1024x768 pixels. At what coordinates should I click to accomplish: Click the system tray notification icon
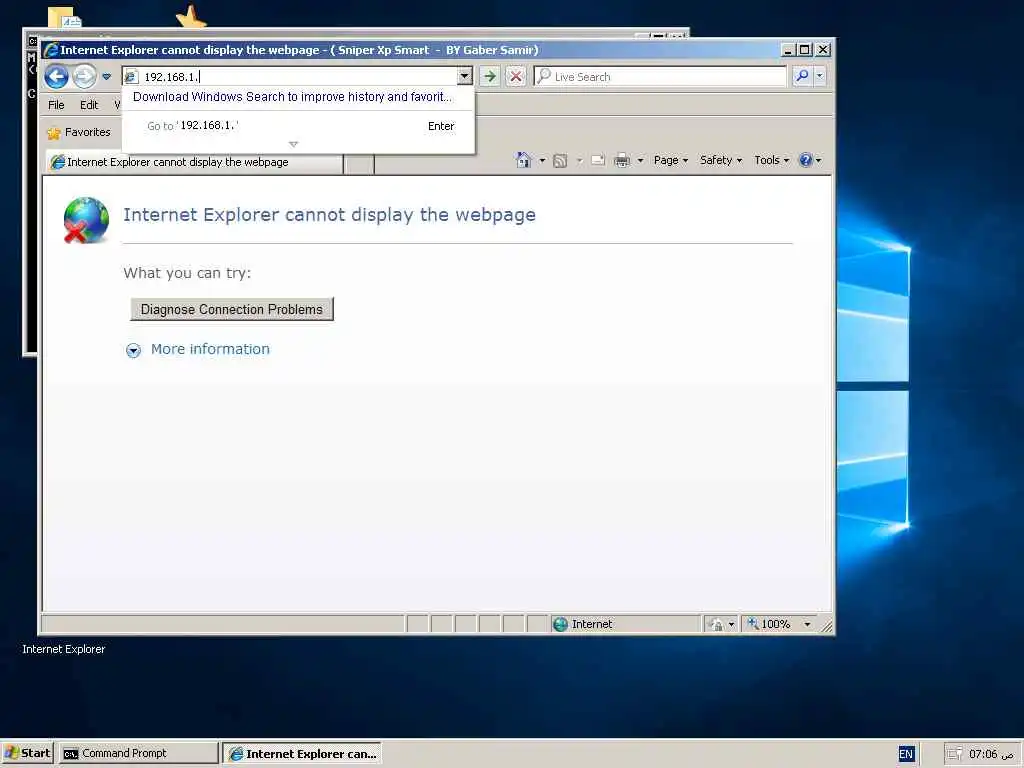954,754
